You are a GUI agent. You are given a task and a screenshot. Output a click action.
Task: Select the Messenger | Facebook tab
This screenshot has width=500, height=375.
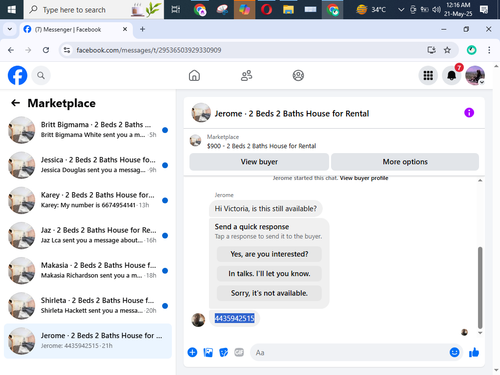coord(76,29)
